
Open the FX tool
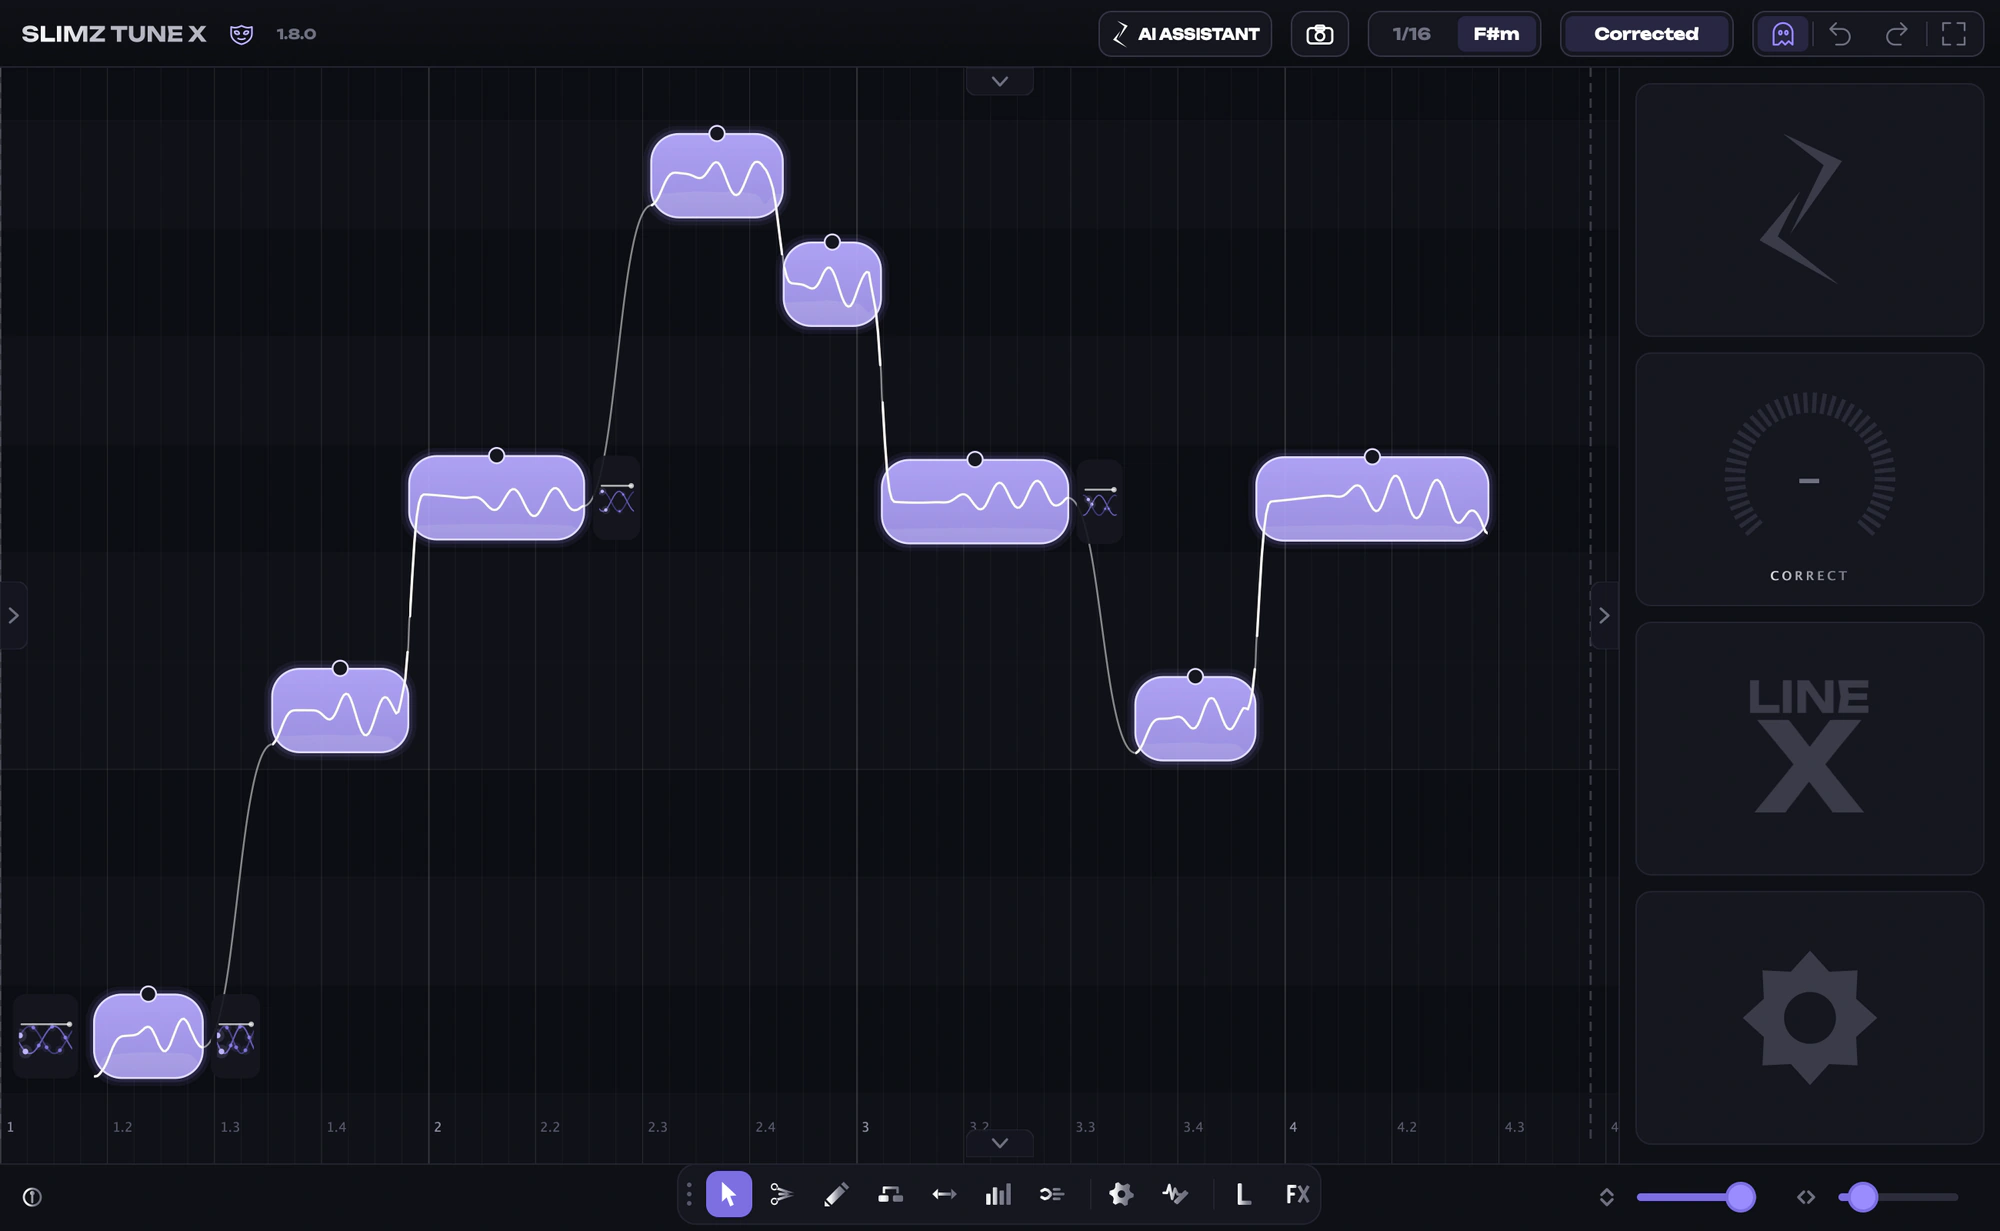pyautogui.click(x=1297, y=1194)
